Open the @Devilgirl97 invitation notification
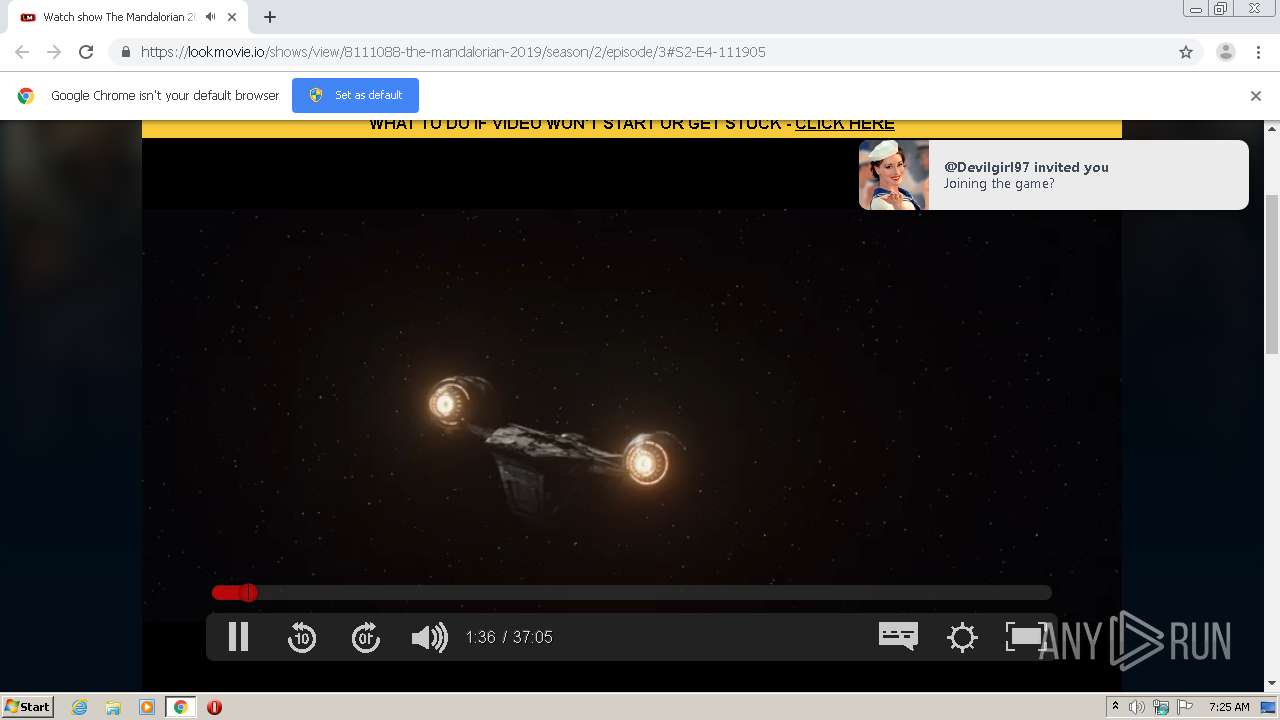Viewport: 1280px width, 720px height. point(1054,175)
